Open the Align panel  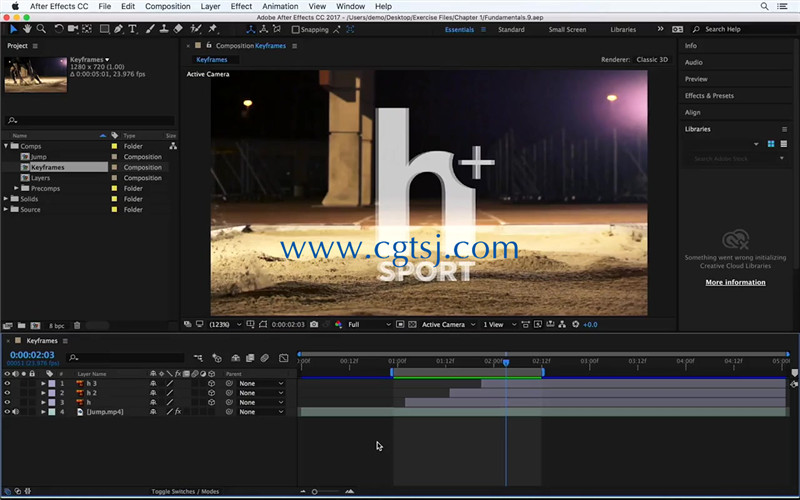point(692,112)
